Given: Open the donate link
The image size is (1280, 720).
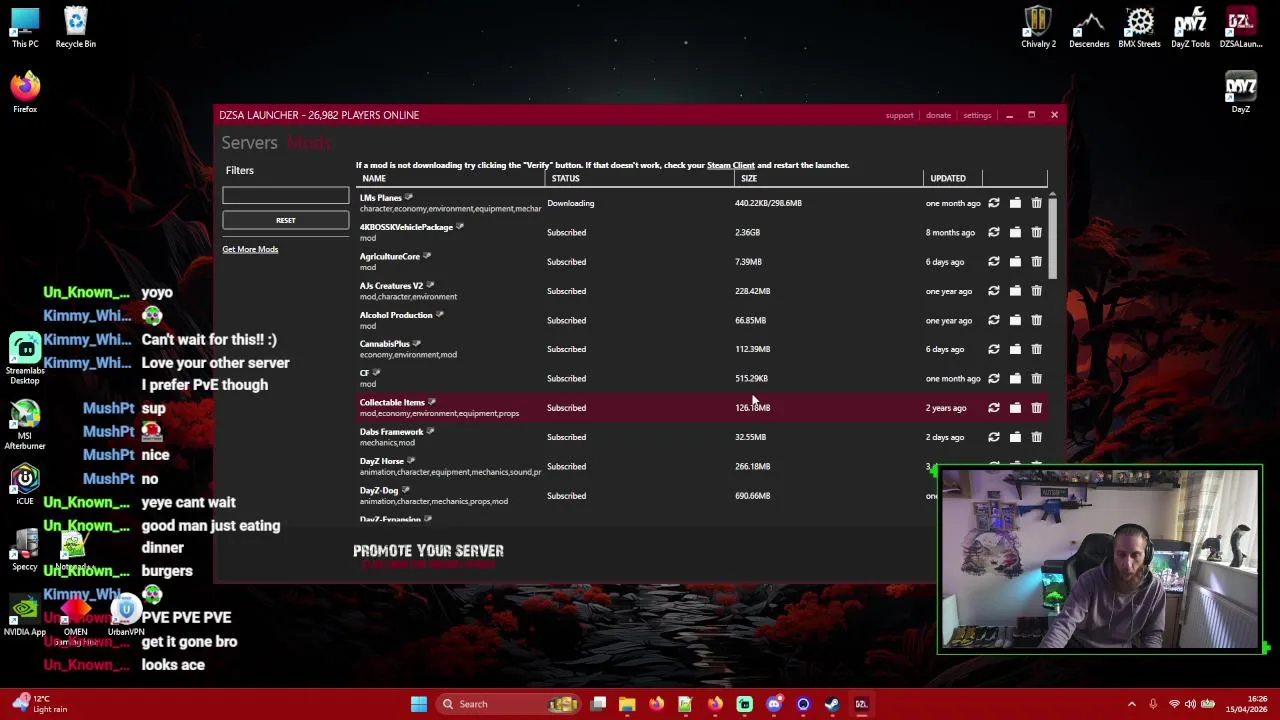Looking at the screenshot, I should (938, 115).
